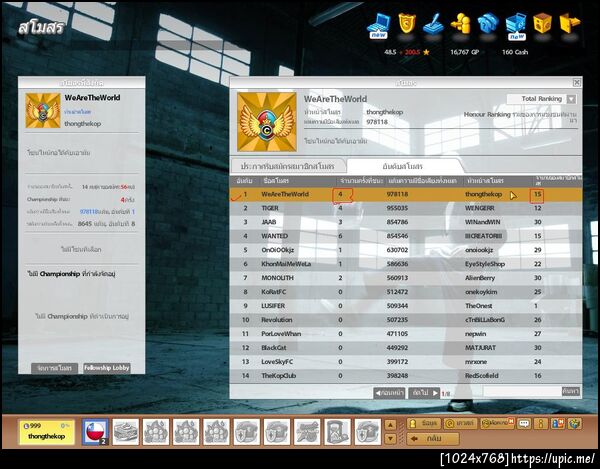Screen dimensions: 600x469
Task: Click the rank number column header
Action: click(x=244, y=181)
